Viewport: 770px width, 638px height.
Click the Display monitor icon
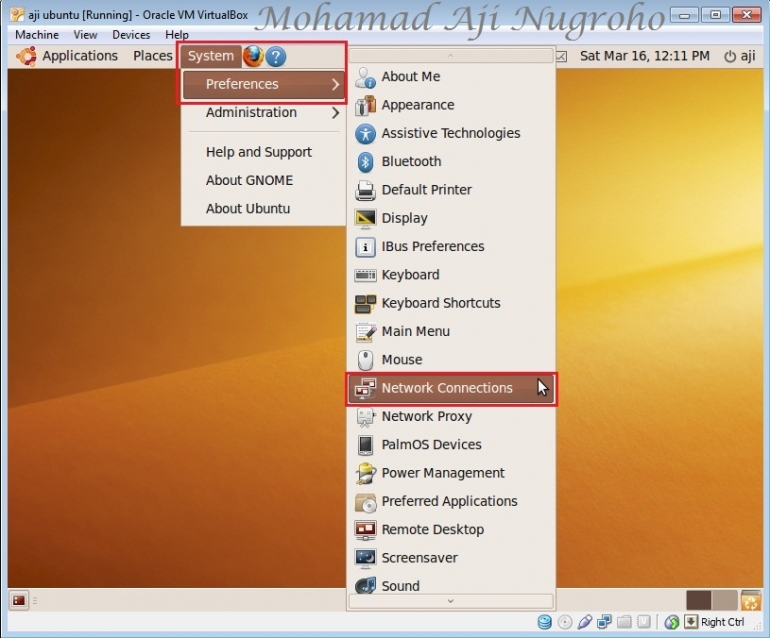coord(365,219)
